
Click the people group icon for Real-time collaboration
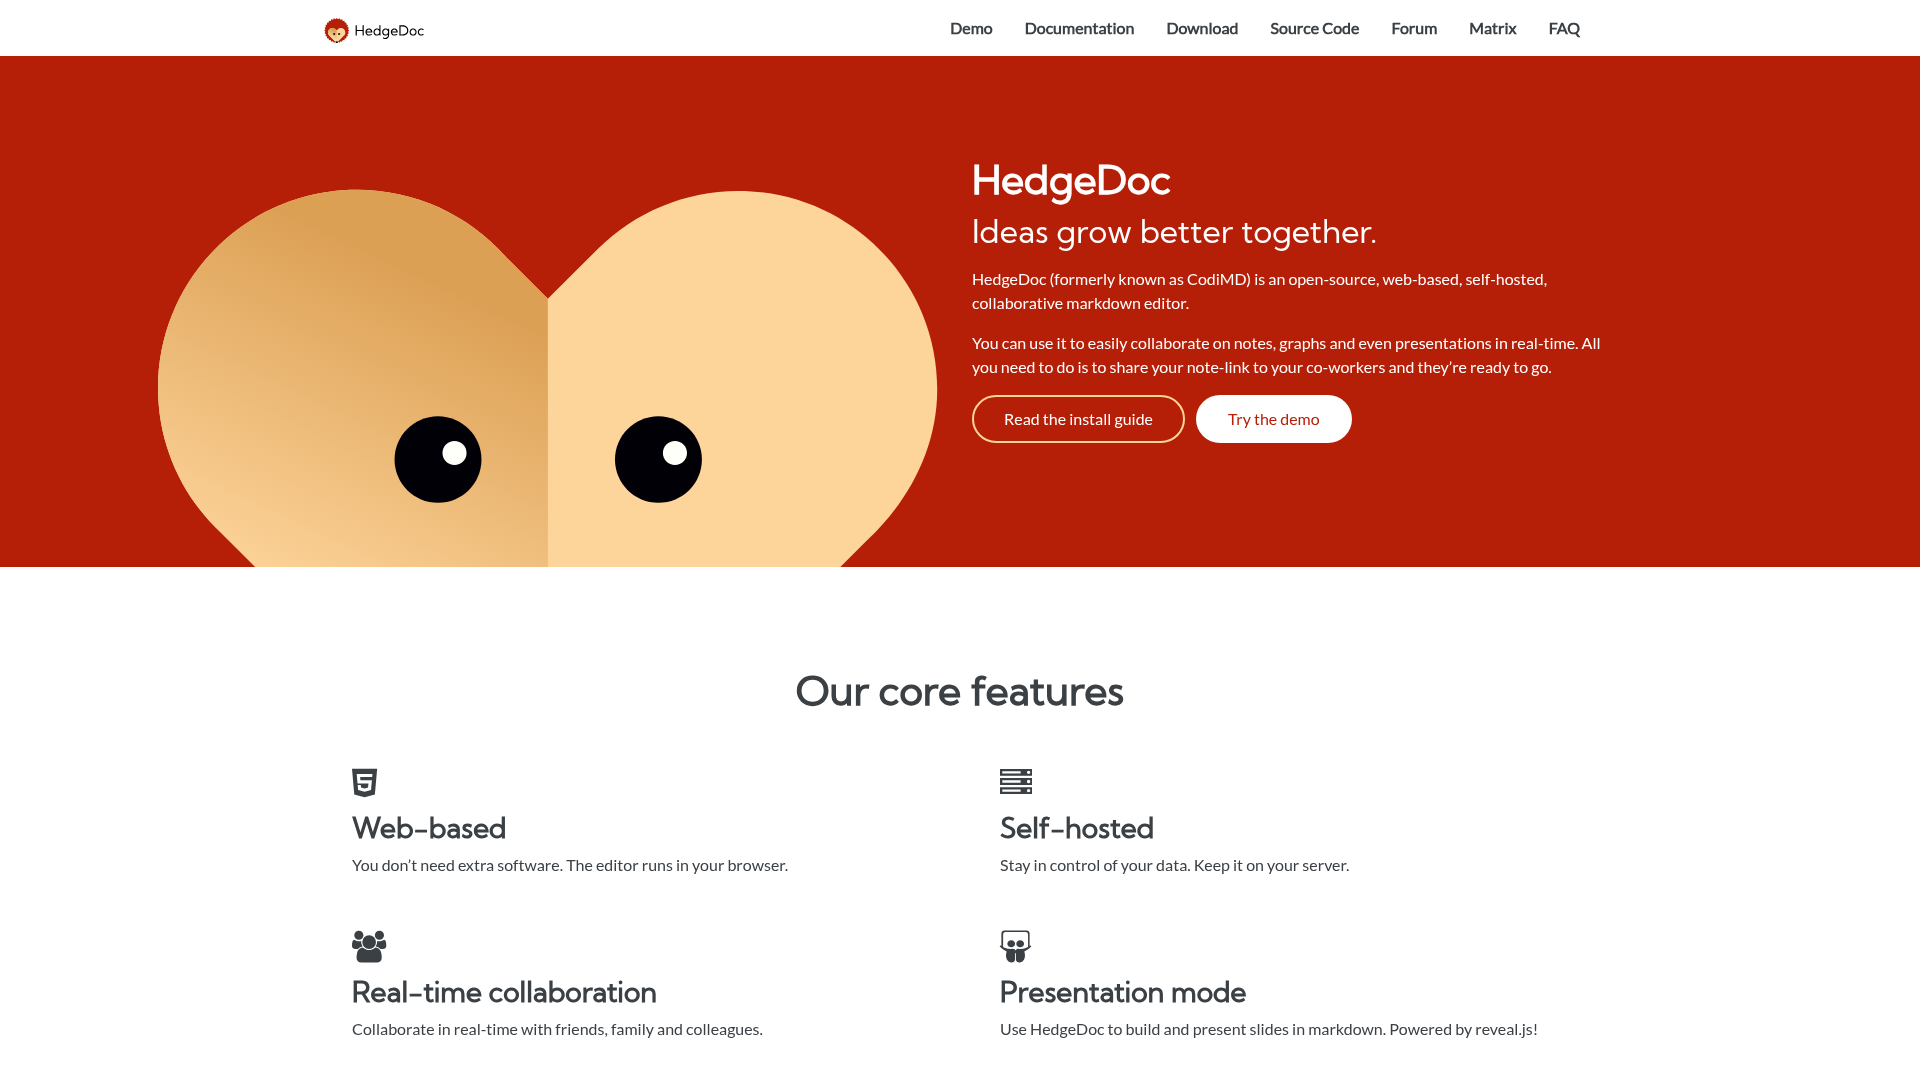[369, 947]
